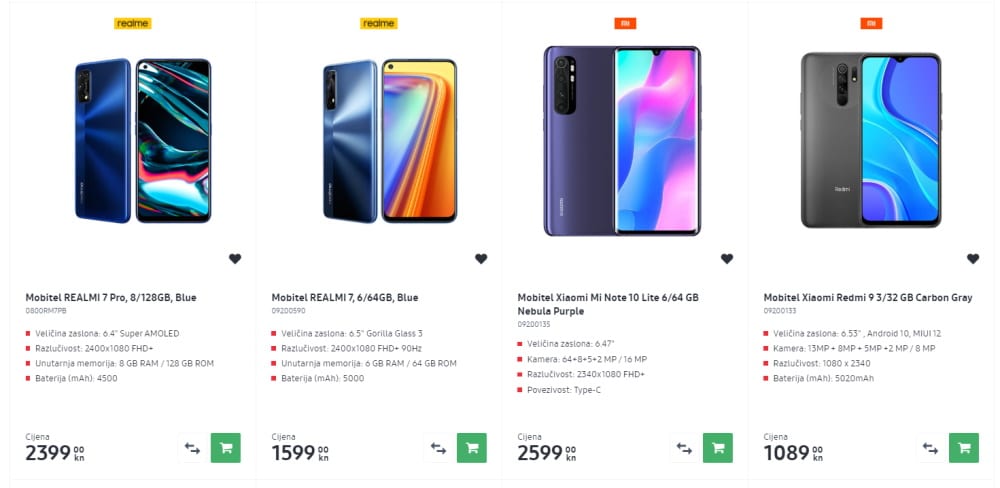Viewport: 1000px width, 488px height.
Task: Open Mobitel REALMI 7 Pro, 8/128GB, Blue title
Action: (x=111, y=297)
